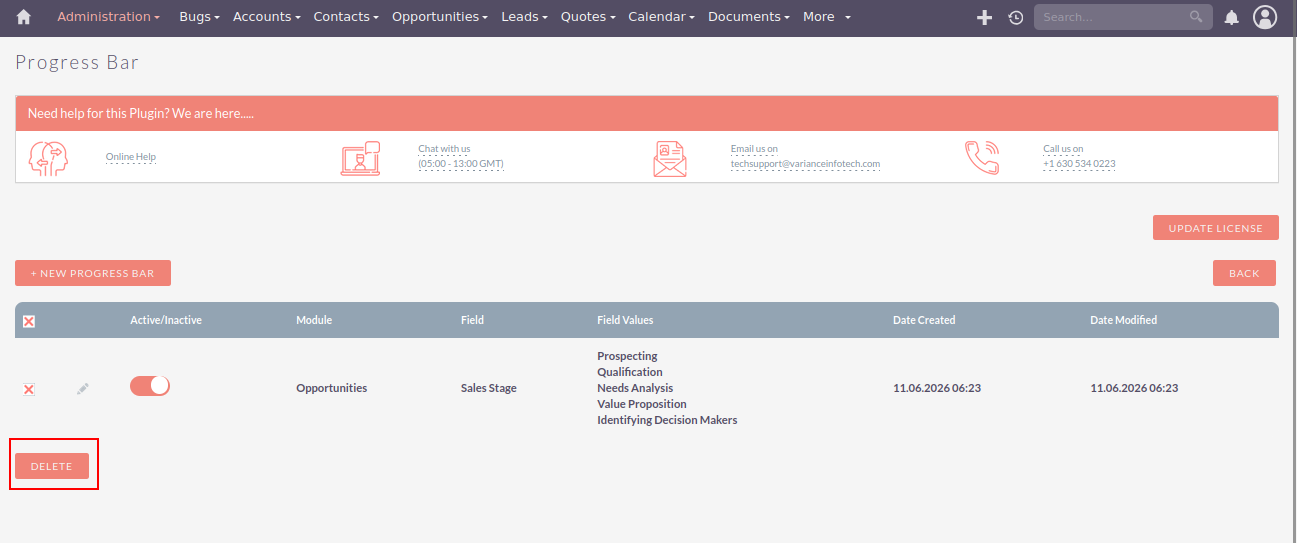Expand the Documents menu
Screen dimensions: 1297x543
click(x=749, y=17)
